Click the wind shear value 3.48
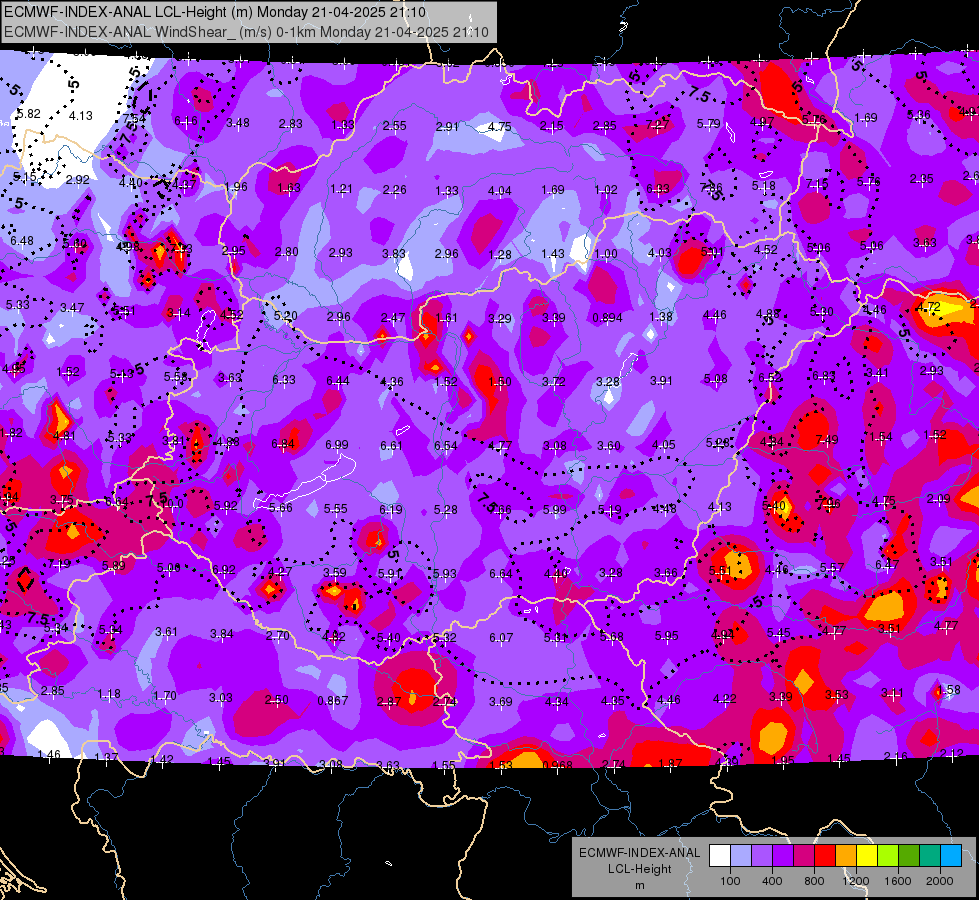979x900 pixels. pos(238,123)
